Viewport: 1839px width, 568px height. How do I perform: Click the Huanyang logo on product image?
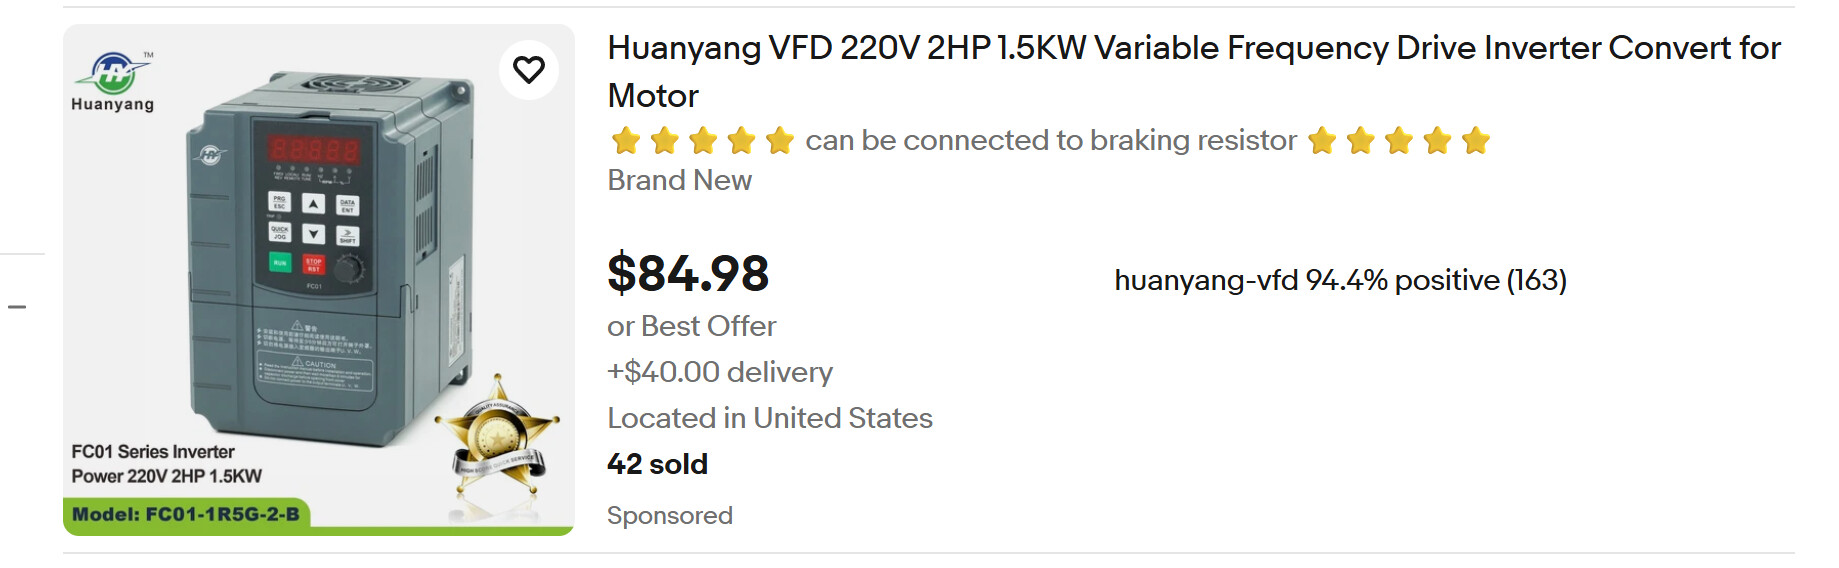[x=113, y=81]
